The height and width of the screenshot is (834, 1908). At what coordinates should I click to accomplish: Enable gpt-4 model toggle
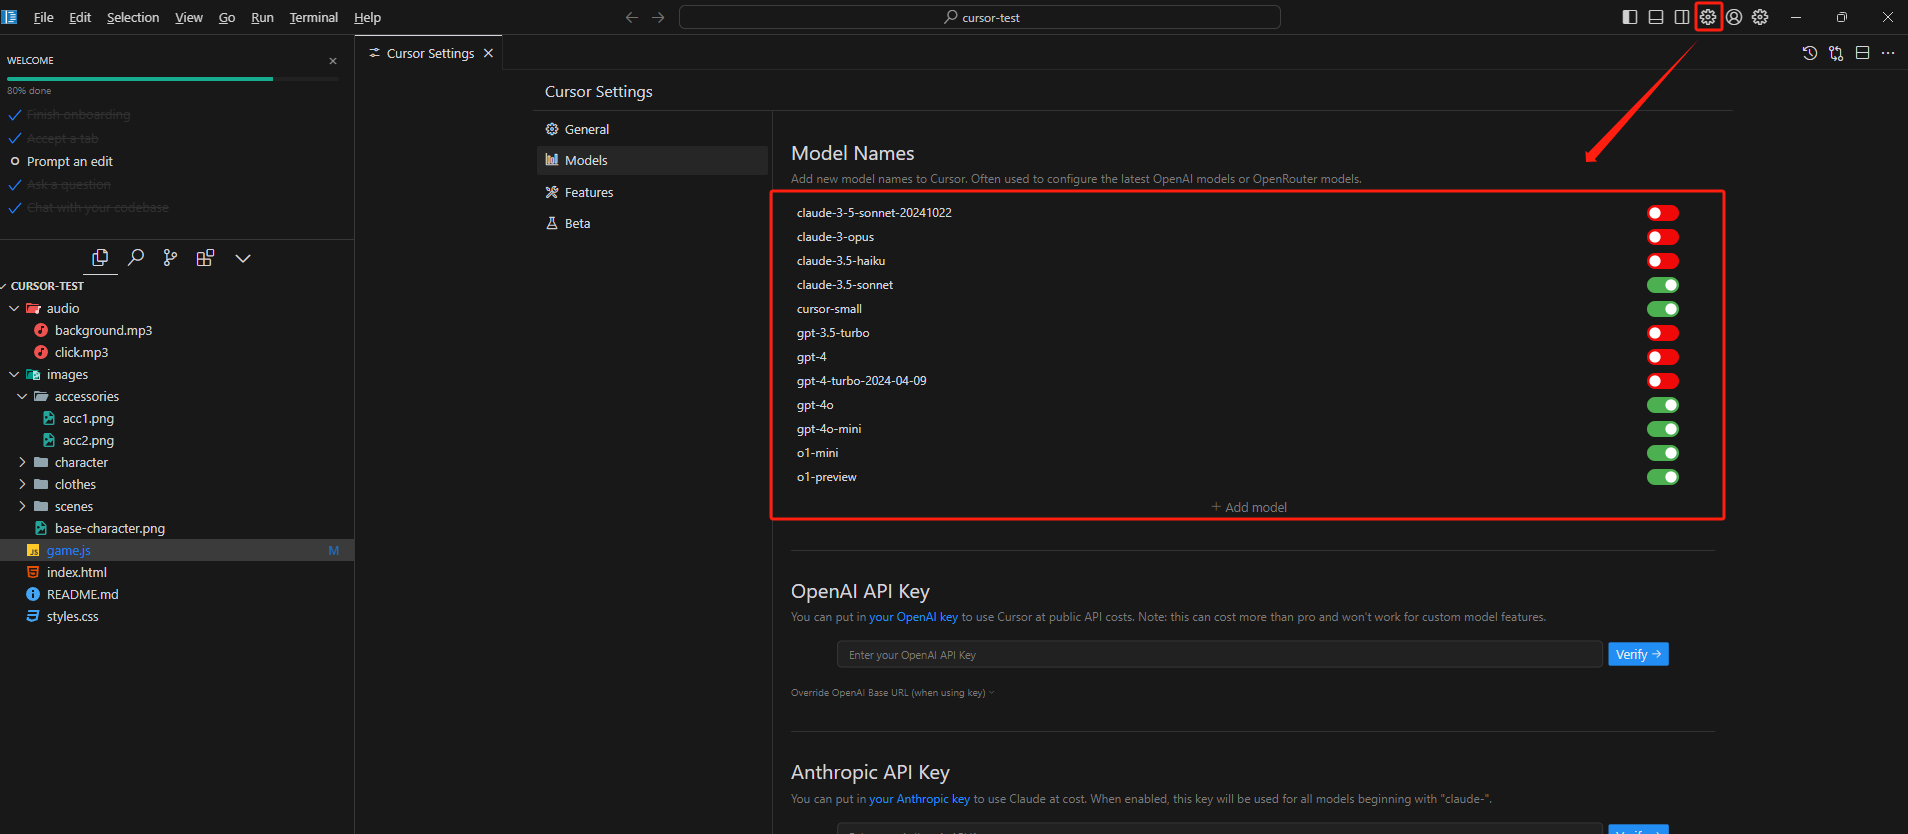point(1663,357)
